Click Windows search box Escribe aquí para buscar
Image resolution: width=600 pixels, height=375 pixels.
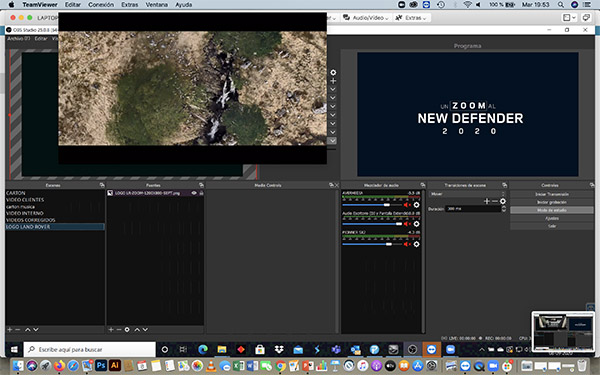click(x=90, y=349)
